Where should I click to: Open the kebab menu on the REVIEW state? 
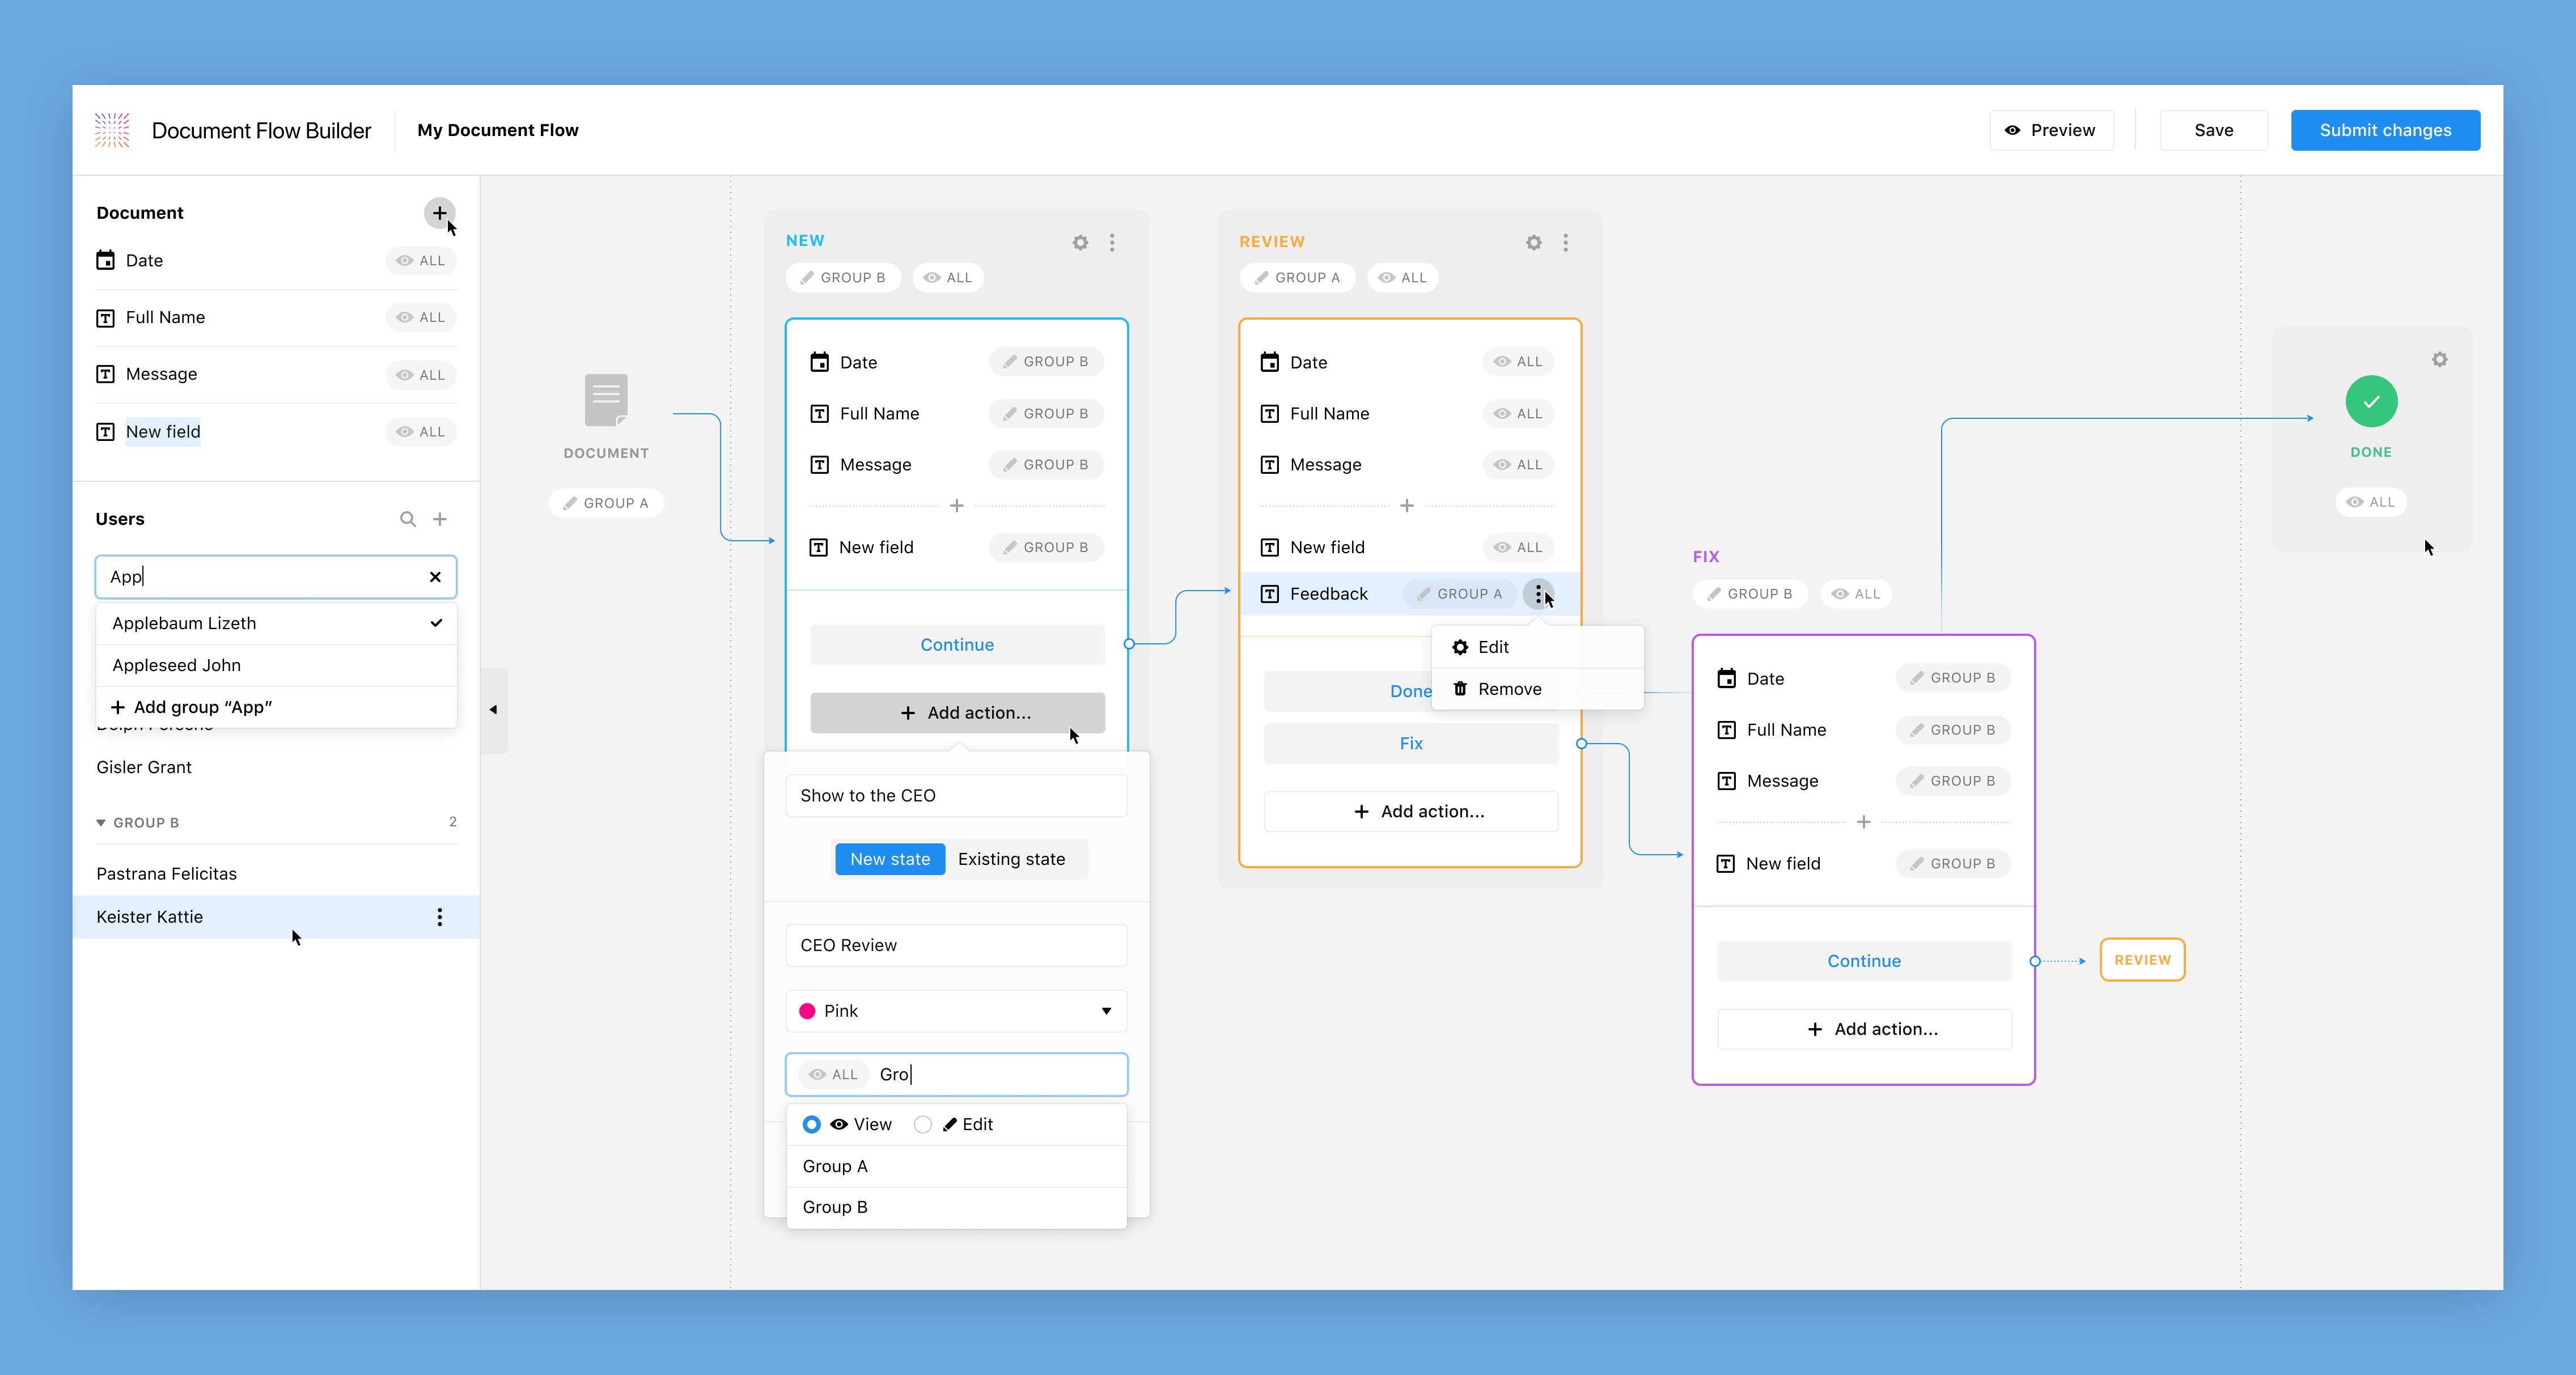(1566, 242)
